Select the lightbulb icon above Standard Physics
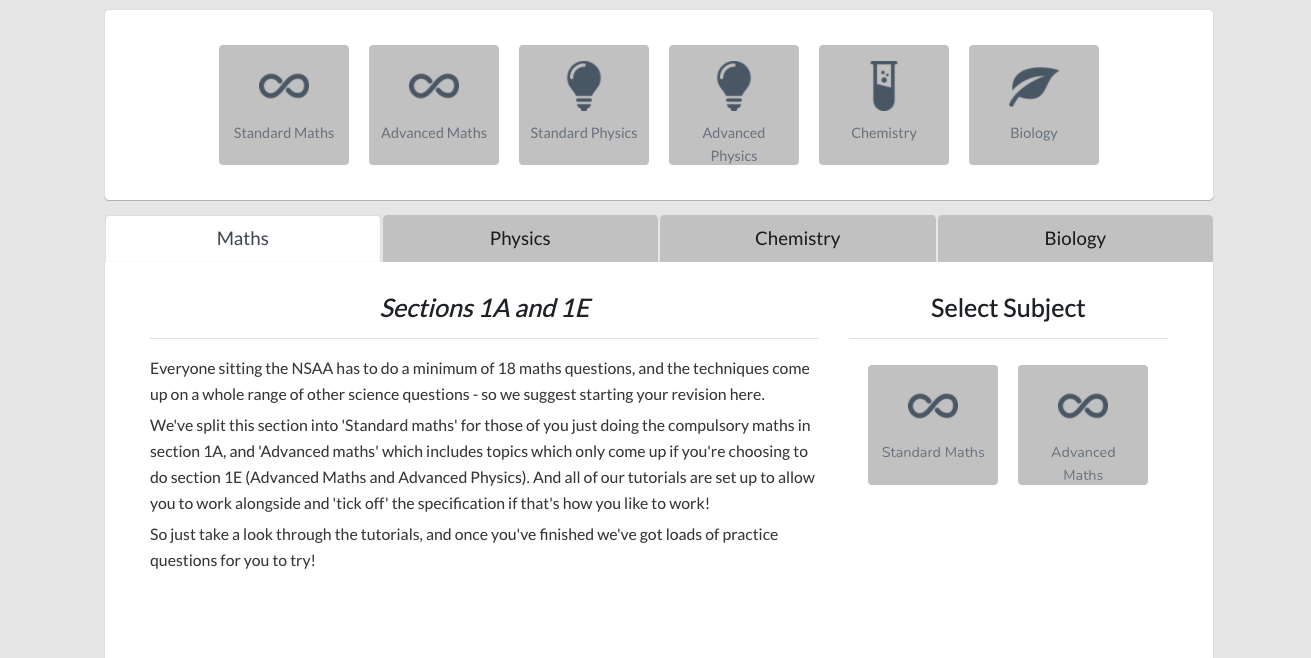Image resolution: width=1311 pixels, height=658 pixels. pyautogui.click(x=584, y=85)
